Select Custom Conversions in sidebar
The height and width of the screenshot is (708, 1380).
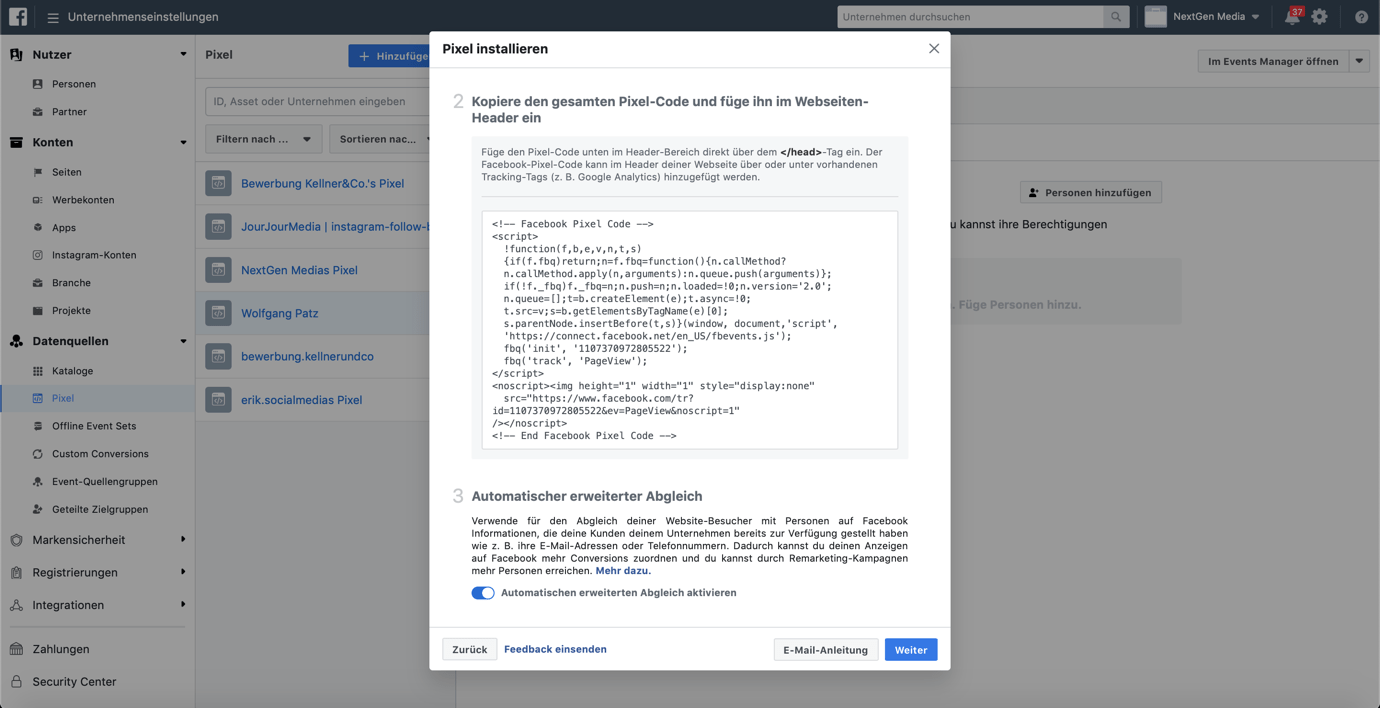tap(100, 454)
